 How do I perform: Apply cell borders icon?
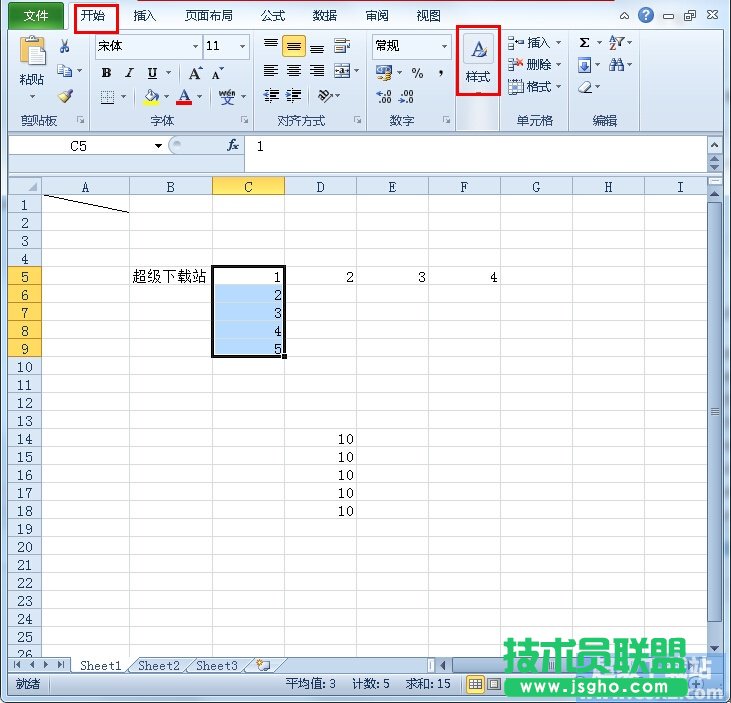pos(107,97)
